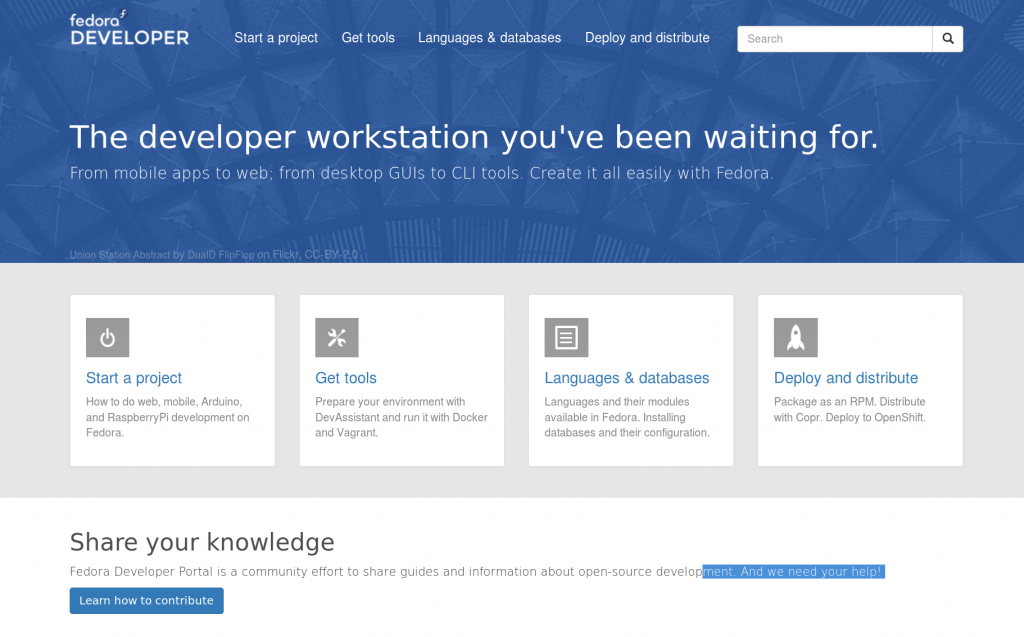Open Start a project from the navigation bar
Viewport: 1024px width, 637px height.
tap(276, 38)
